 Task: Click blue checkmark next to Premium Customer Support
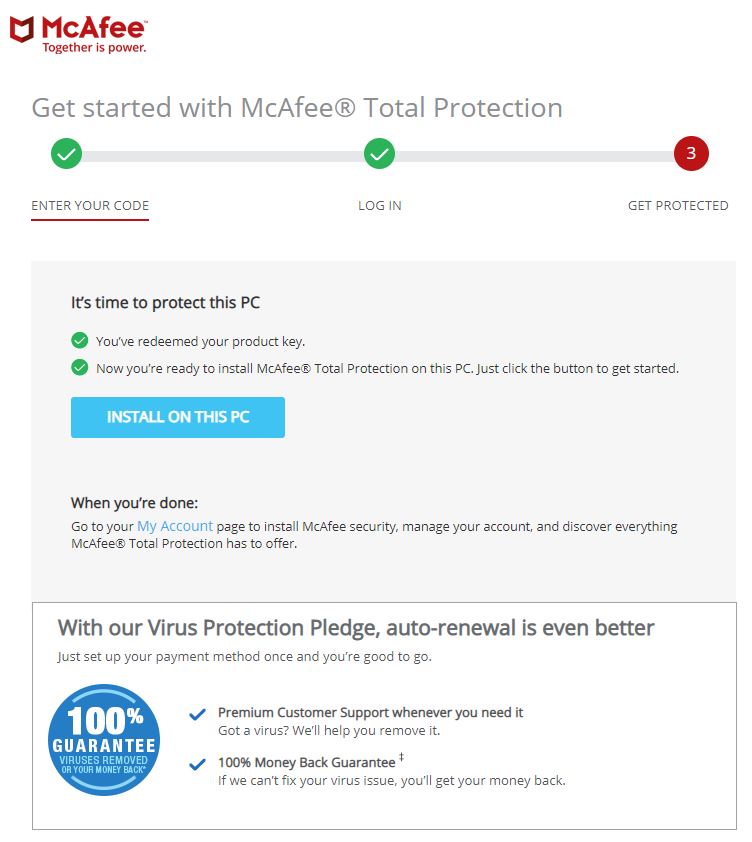pyautogui.click(x=198, y=714)
